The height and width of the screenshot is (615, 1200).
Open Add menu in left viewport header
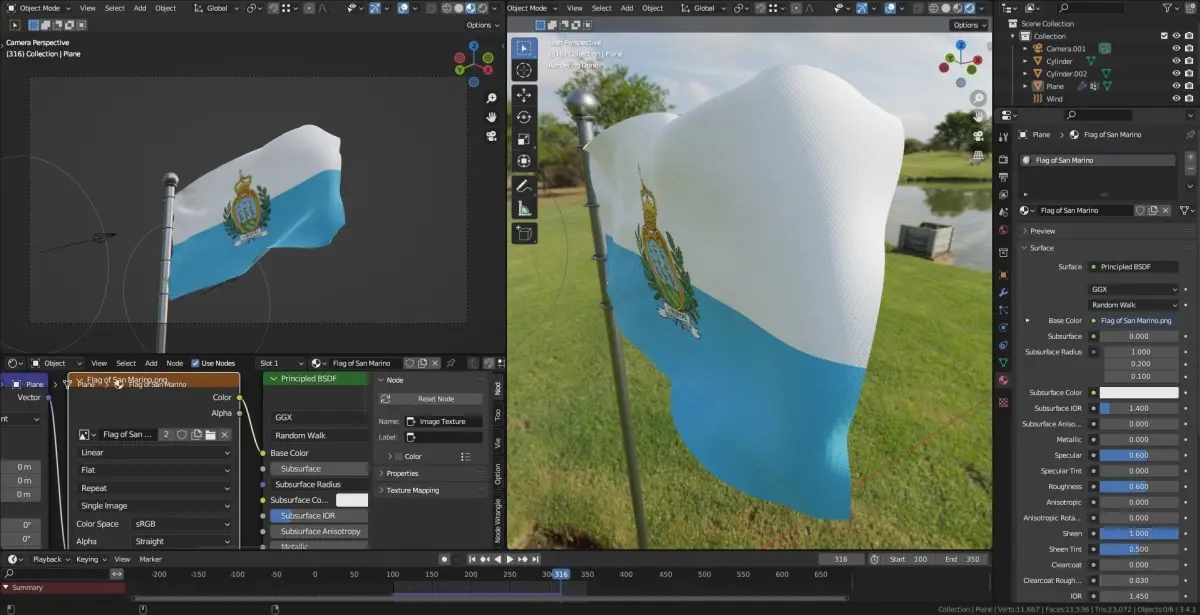[x=140, y=8]
